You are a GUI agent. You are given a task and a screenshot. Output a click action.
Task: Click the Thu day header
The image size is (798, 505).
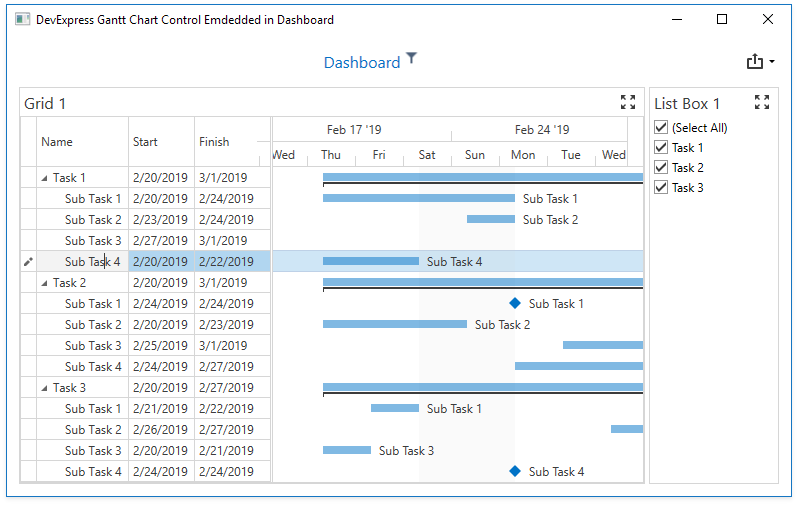(331, 155)
